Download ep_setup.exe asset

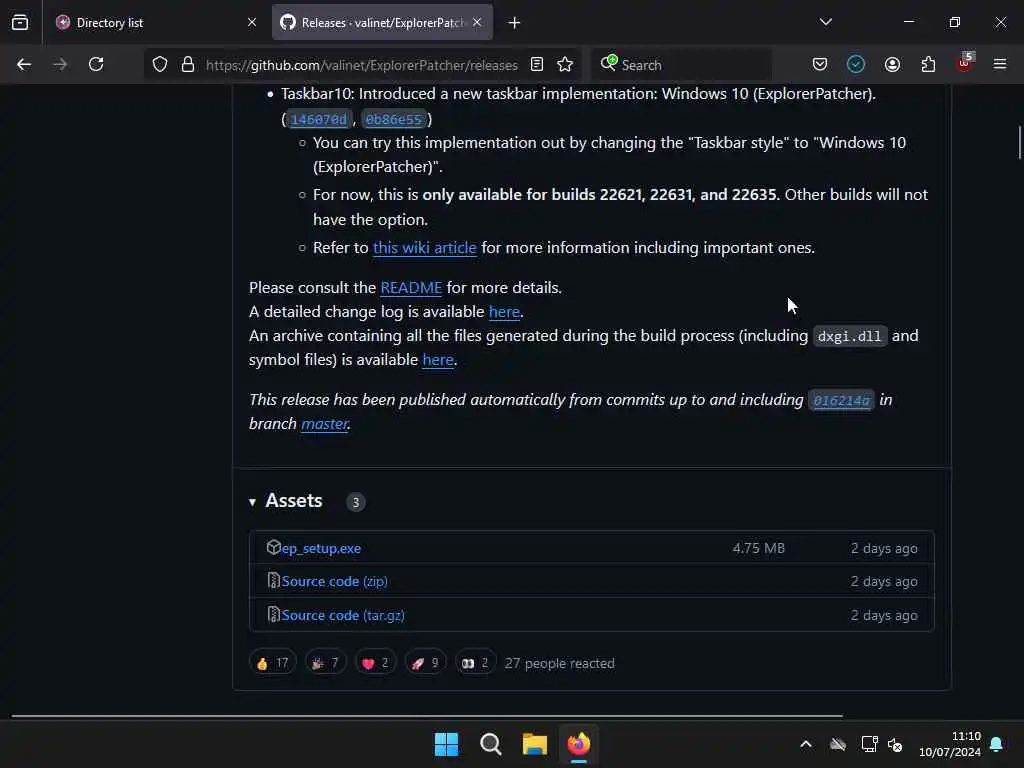(x=321, y=548)
